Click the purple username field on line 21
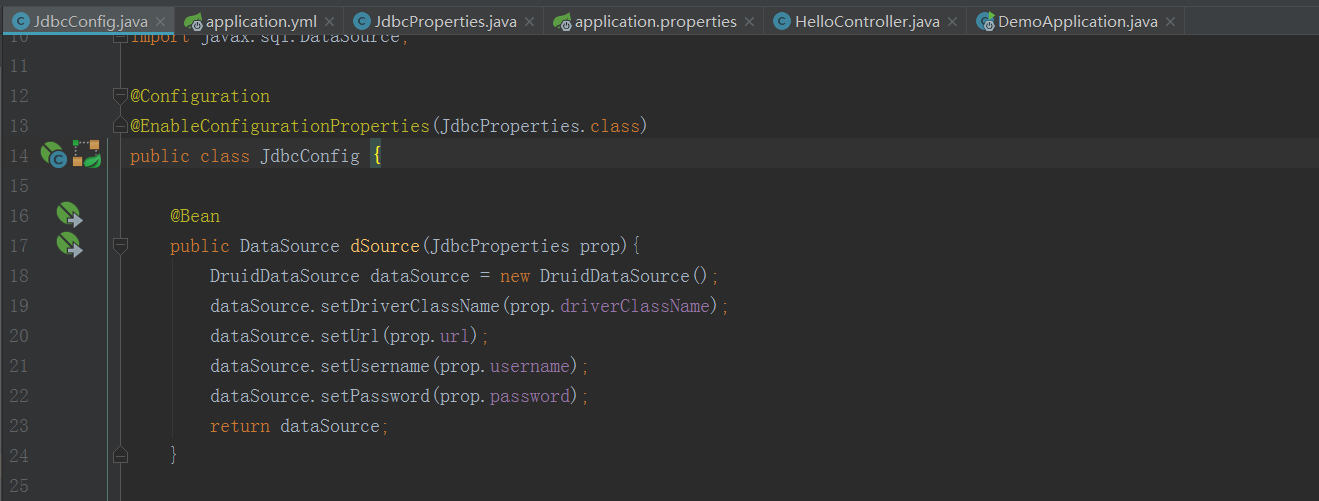 530,366
